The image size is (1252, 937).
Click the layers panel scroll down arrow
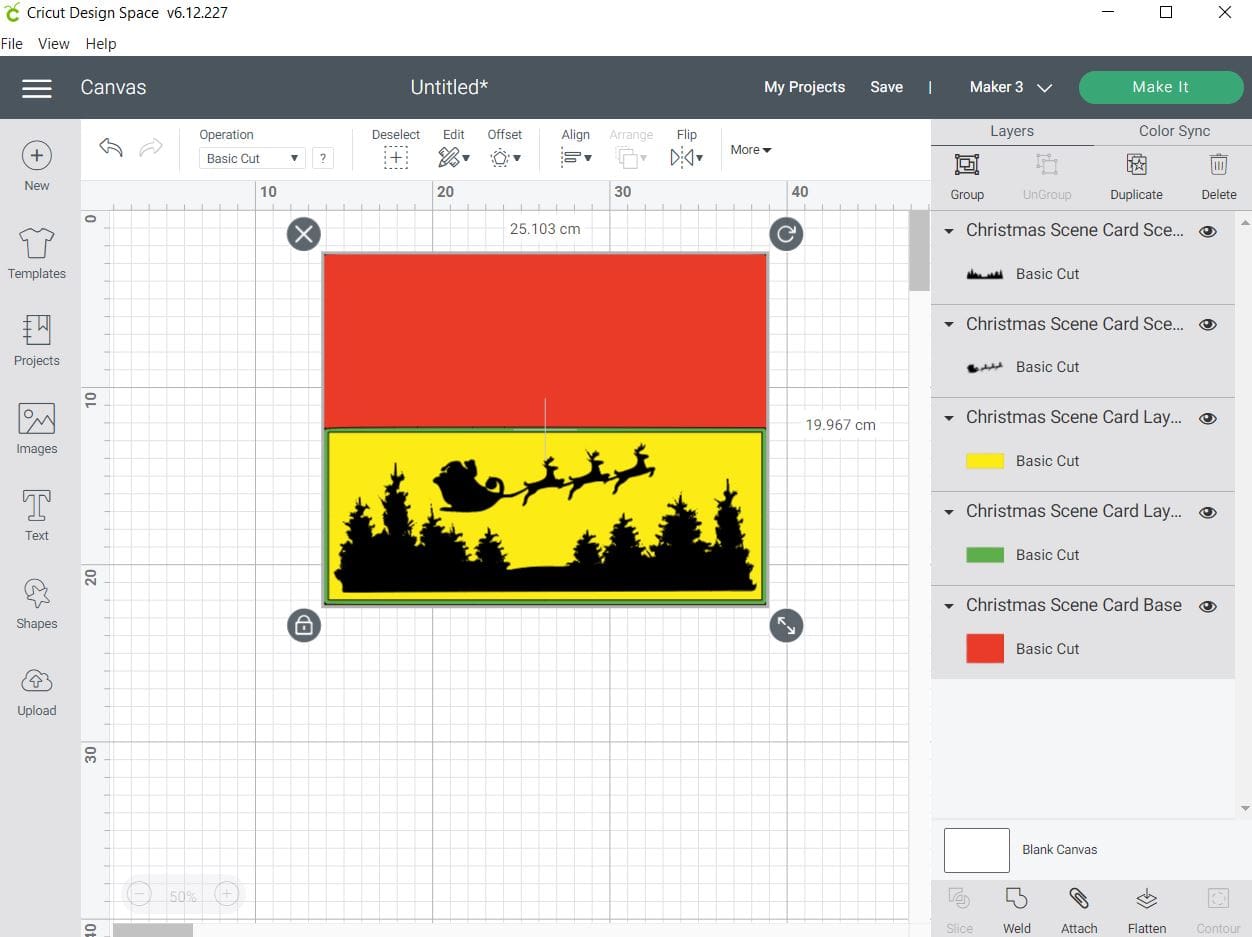click(1244, 808)
